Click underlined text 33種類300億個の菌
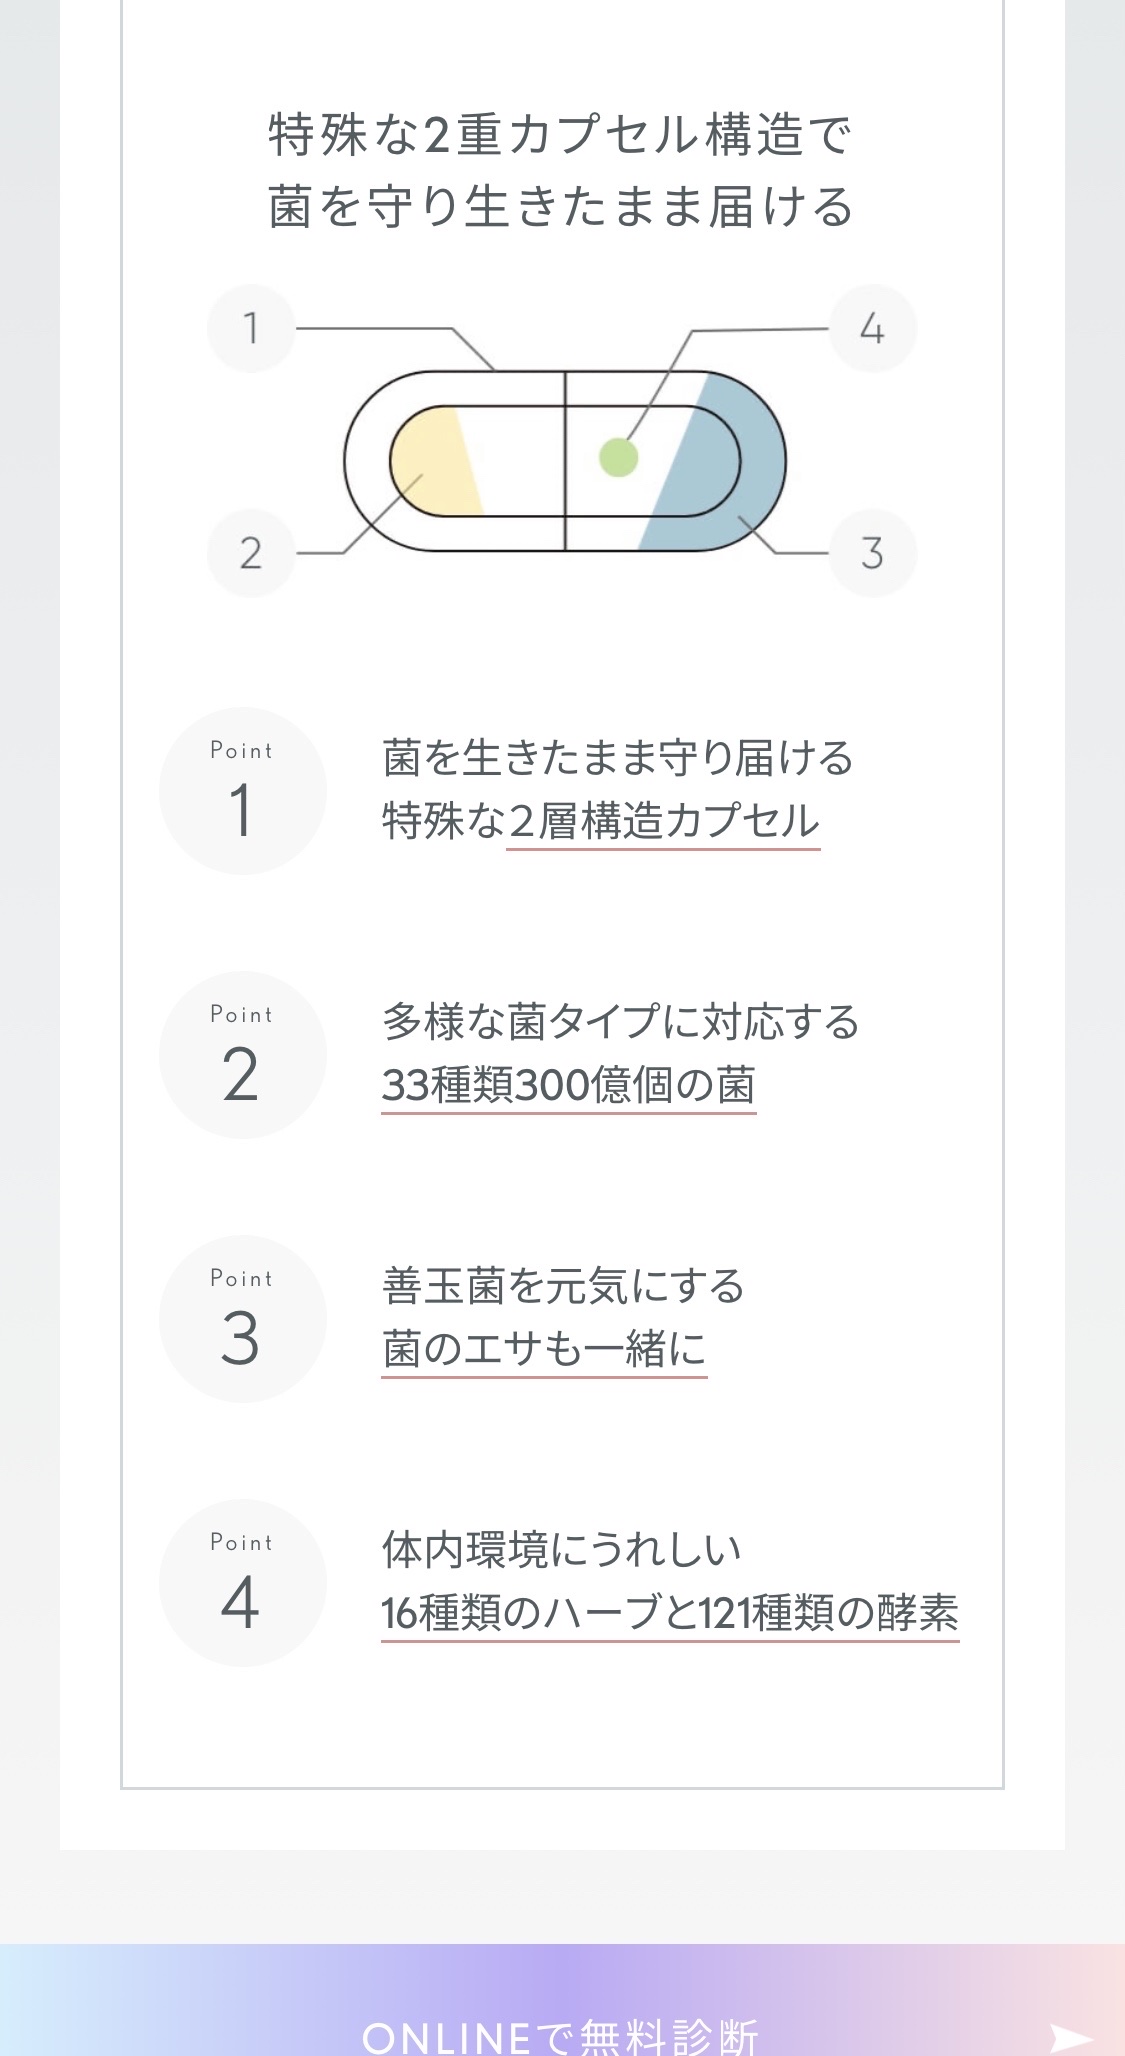1125x2056 pixels. tap(568, 1086)
